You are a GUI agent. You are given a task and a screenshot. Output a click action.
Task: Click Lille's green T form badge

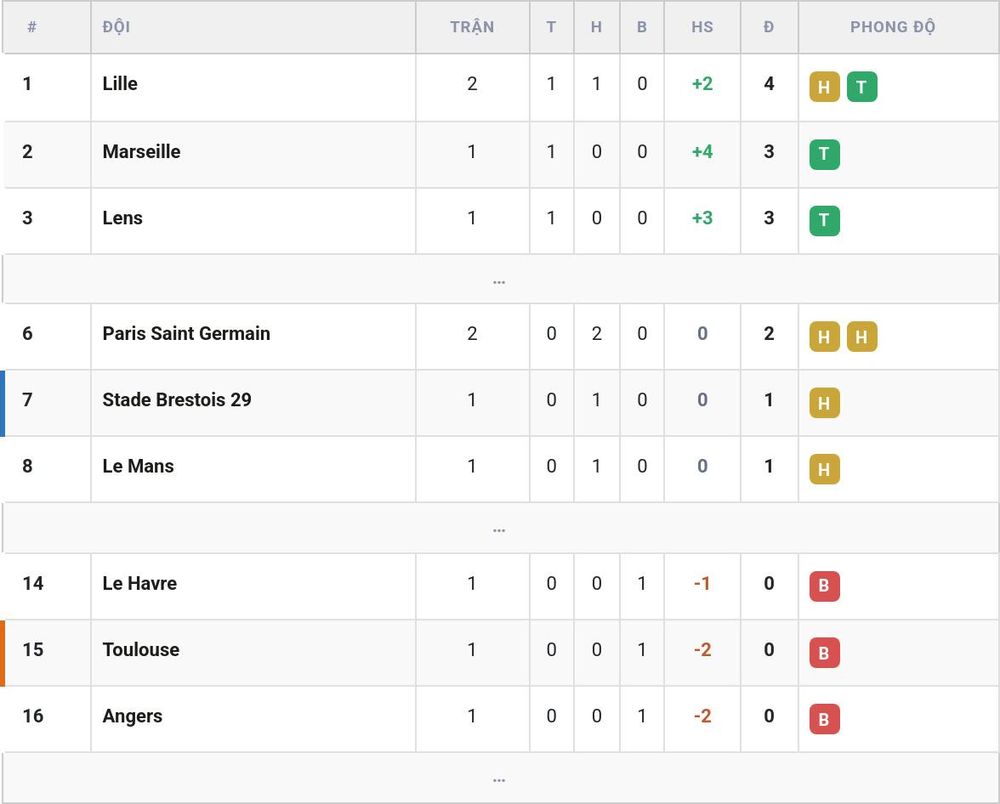862,87
